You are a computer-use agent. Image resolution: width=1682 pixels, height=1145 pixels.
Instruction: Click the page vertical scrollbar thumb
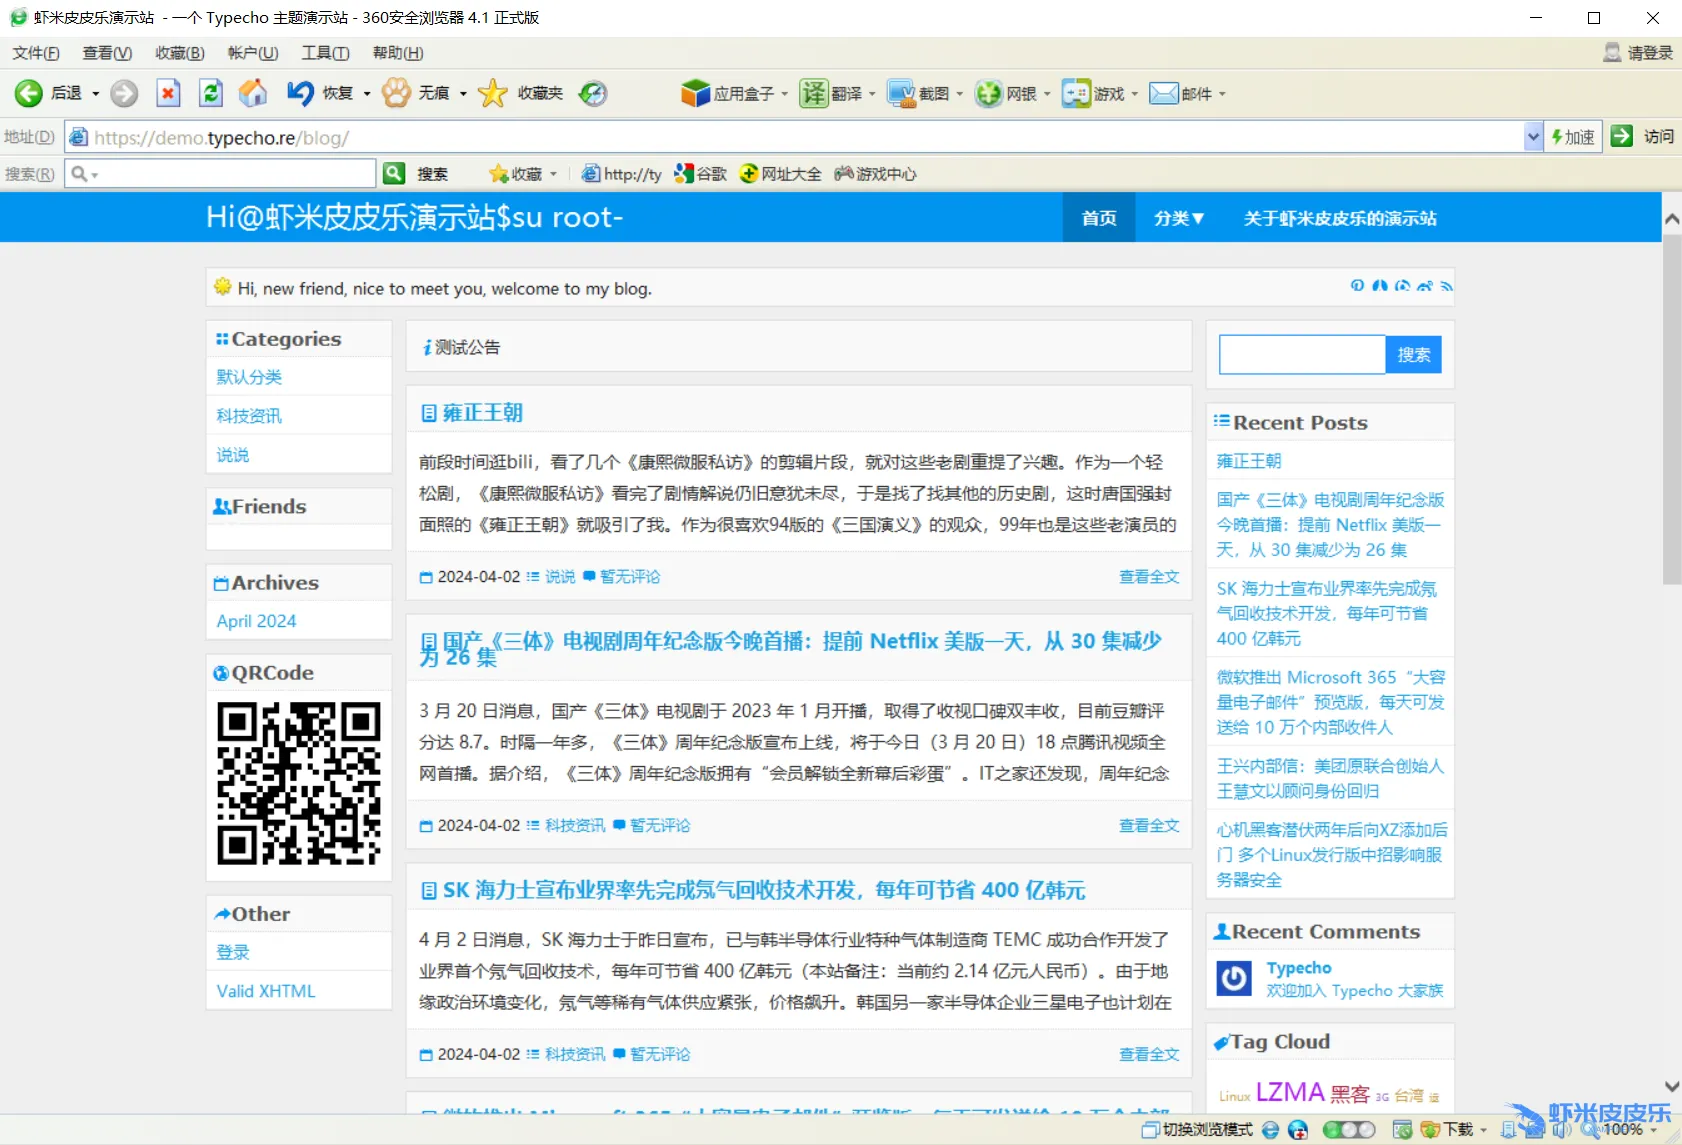(1671, 410)
